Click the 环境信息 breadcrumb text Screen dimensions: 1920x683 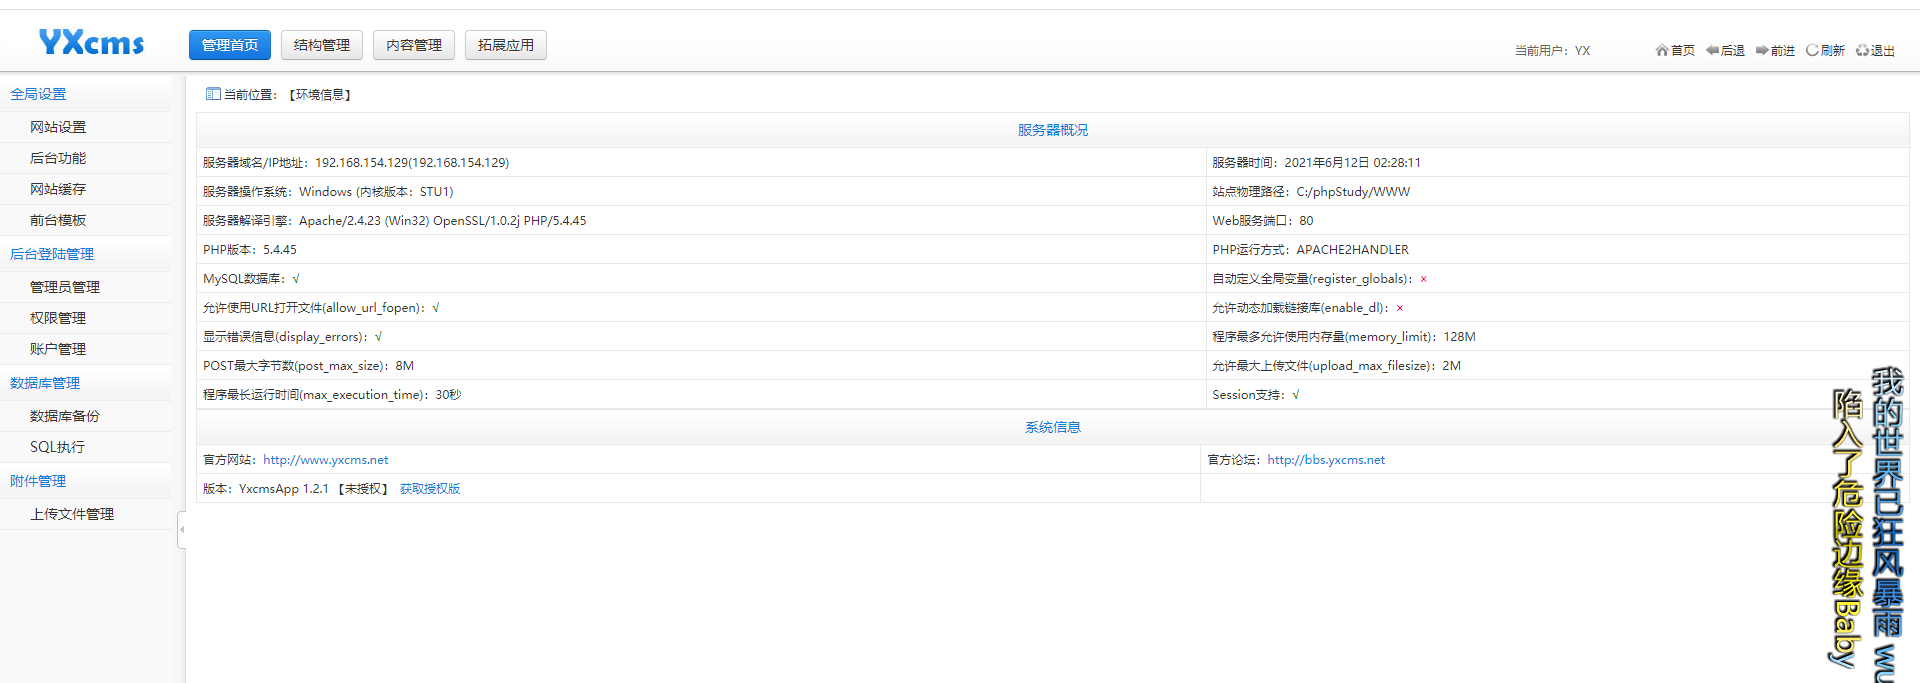[x=320, y=95]
